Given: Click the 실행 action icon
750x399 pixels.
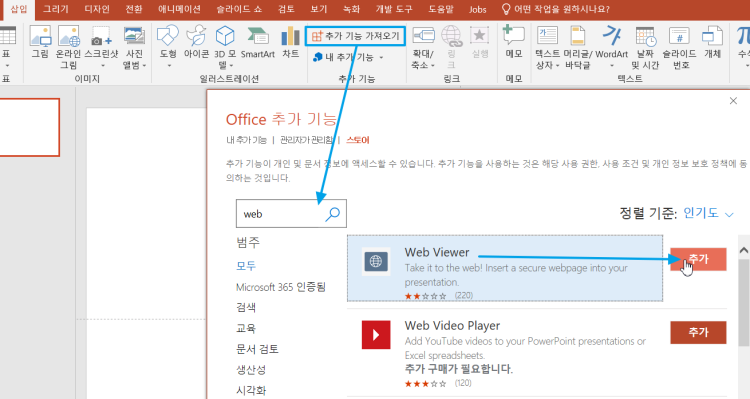Looking at the screenshot, I should click(x=480, y=42).
